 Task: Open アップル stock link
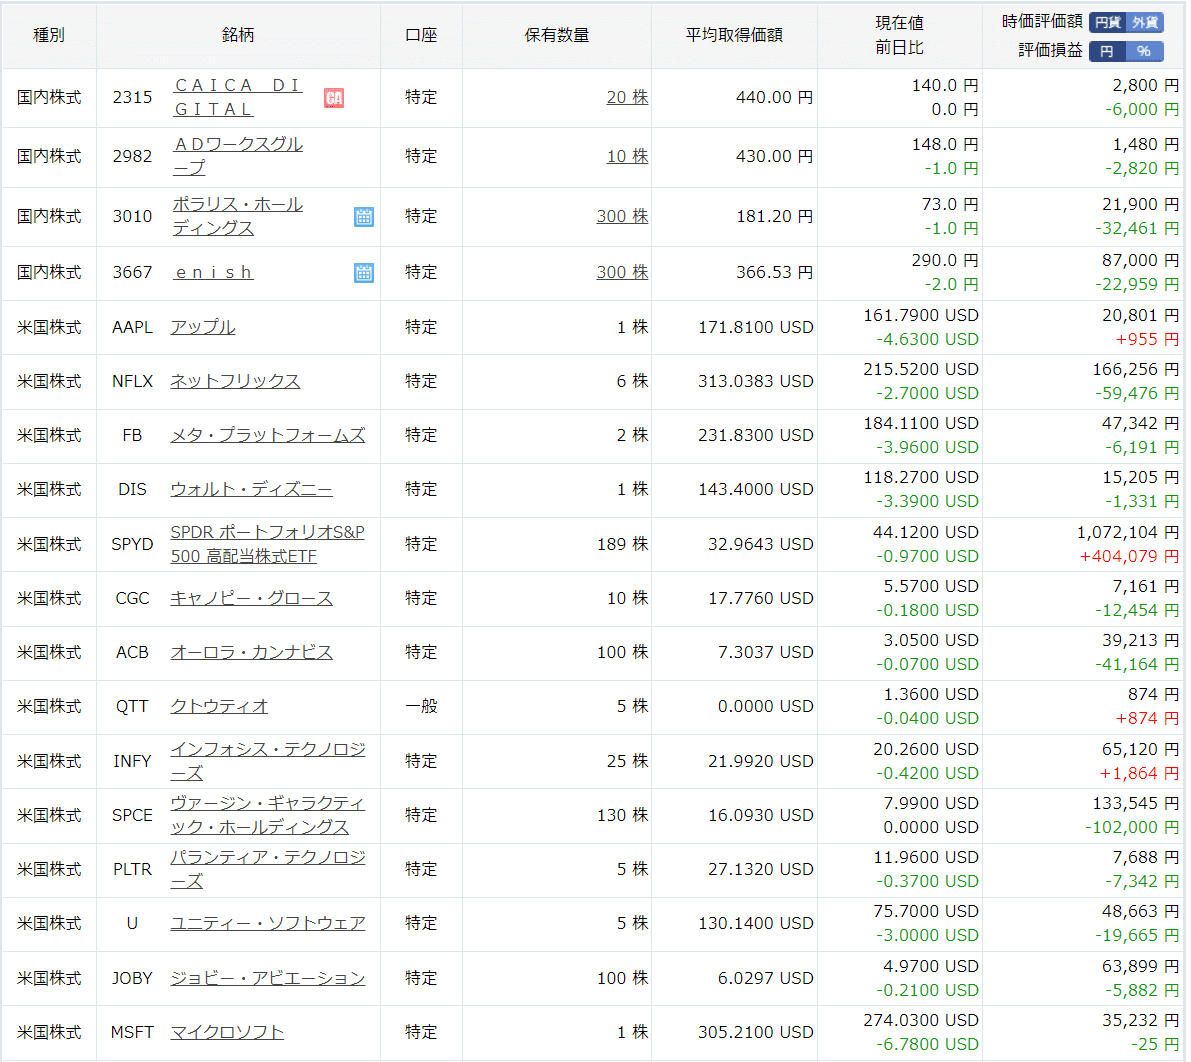click(x=203, y=327)
